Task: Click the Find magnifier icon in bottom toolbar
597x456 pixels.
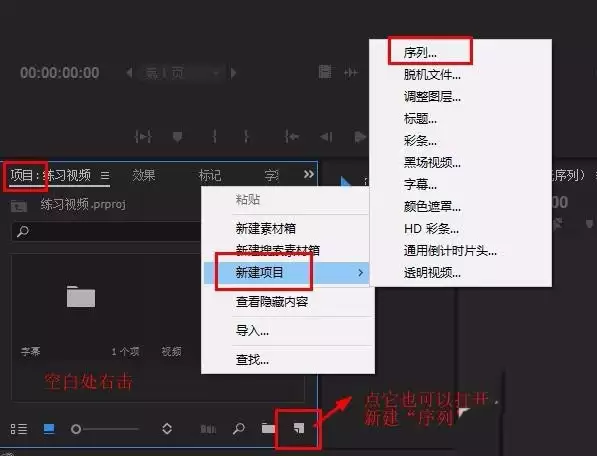Action: [x=239, y=429]
